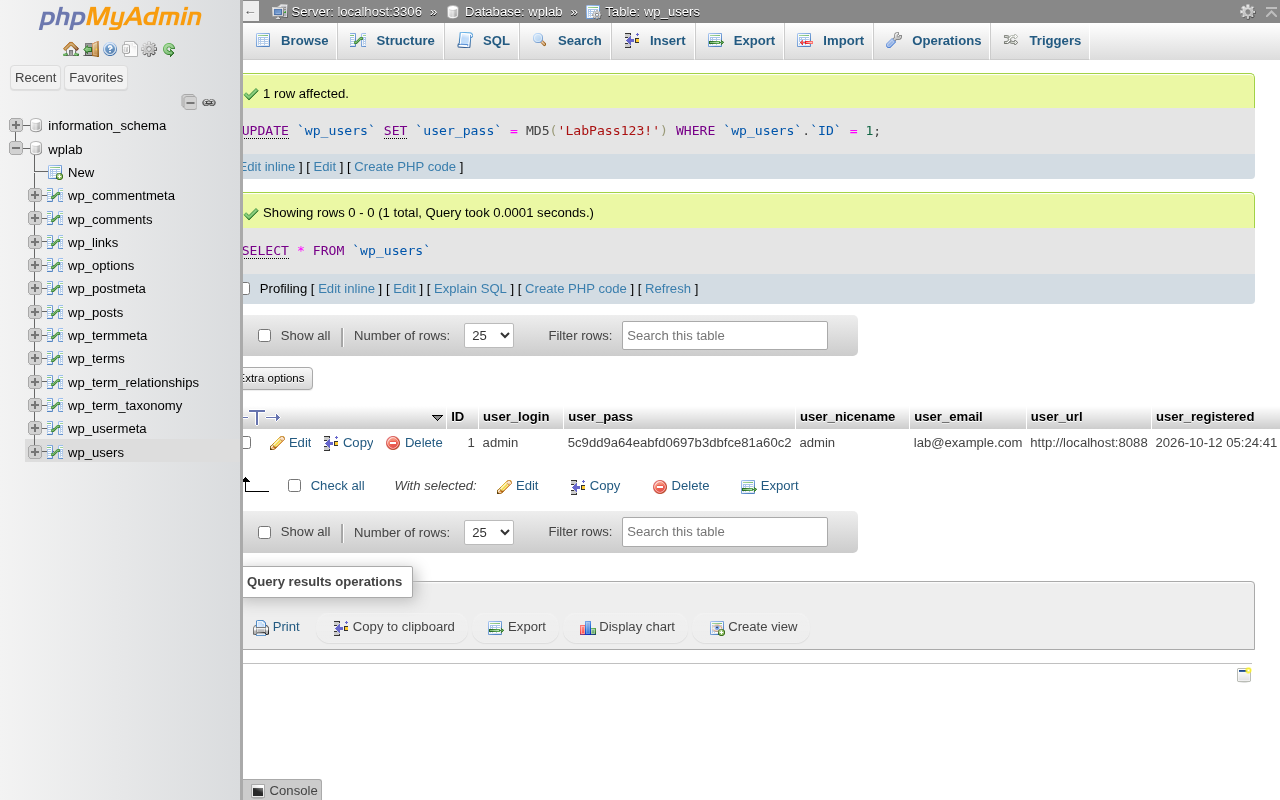Open page settings gear at top right
Image resolution: width=1280 pixels, height=800 pixels.
1247,11
